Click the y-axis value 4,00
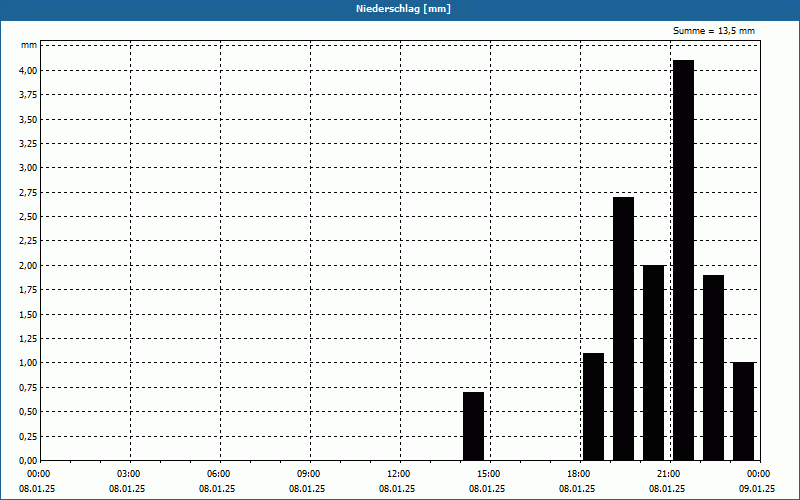 (x=29, y=70)
